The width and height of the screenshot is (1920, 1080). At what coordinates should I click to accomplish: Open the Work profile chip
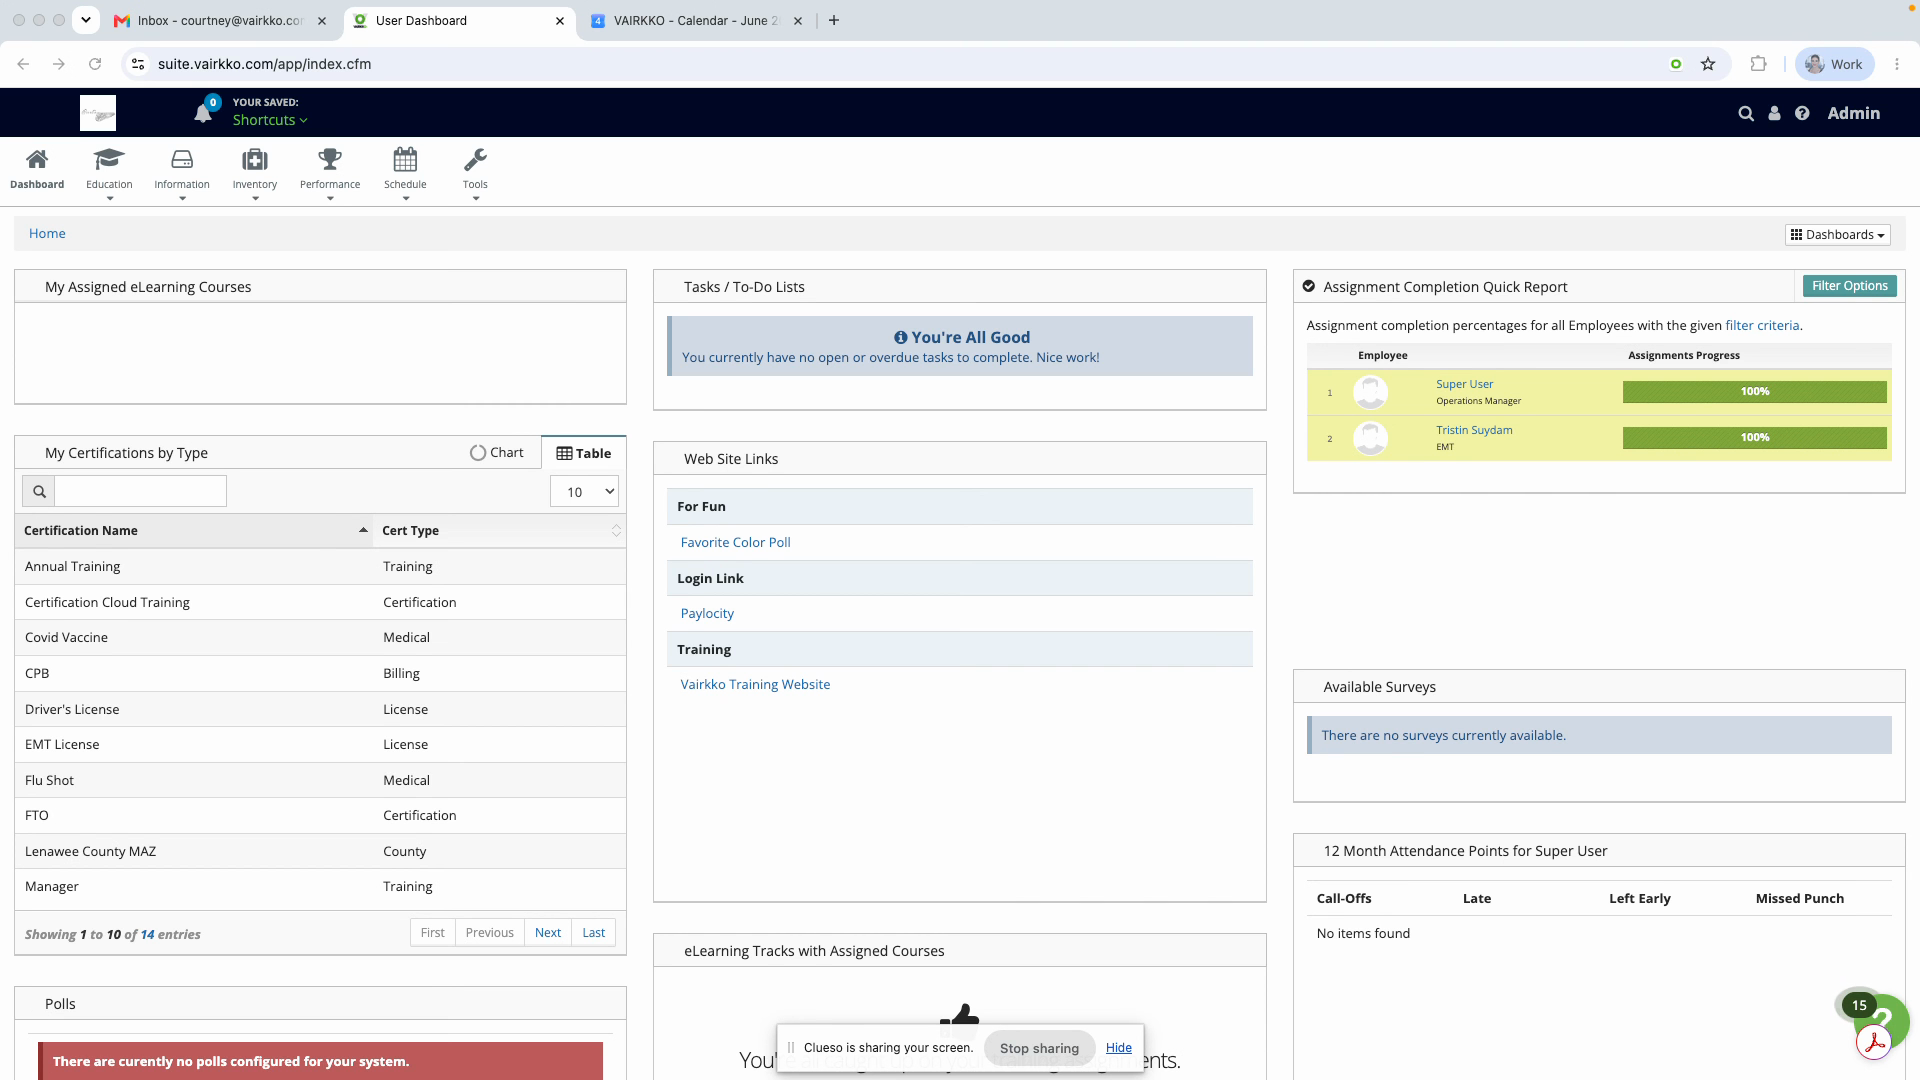tap(1834, 64)
